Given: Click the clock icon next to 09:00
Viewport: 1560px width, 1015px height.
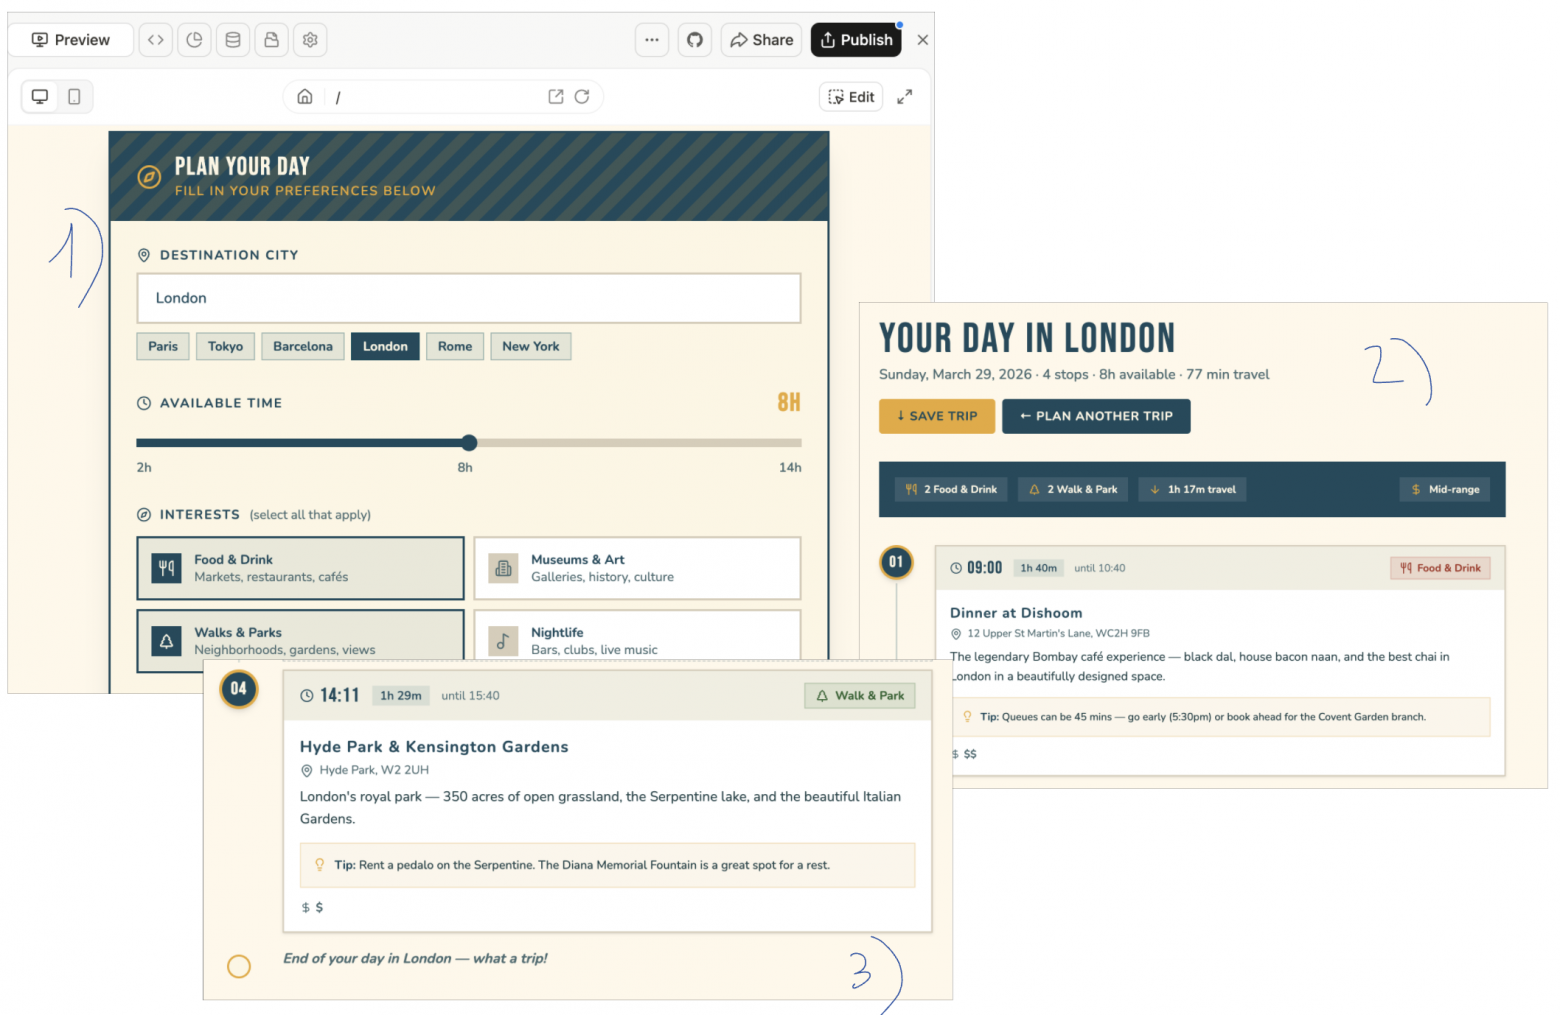Looking at the screenshot, I should (956, 568).
